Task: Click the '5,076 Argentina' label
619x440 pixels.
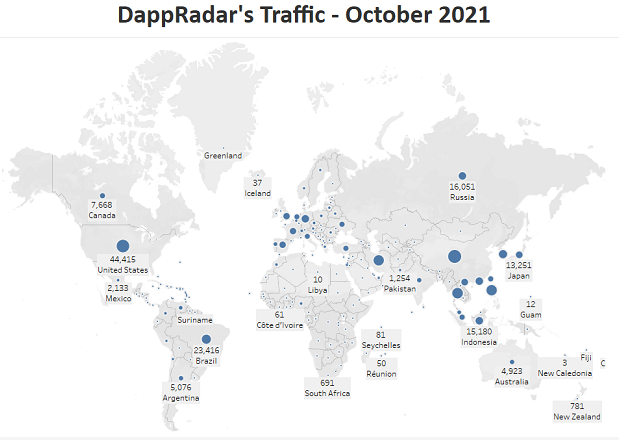Action: pos(181,393)
